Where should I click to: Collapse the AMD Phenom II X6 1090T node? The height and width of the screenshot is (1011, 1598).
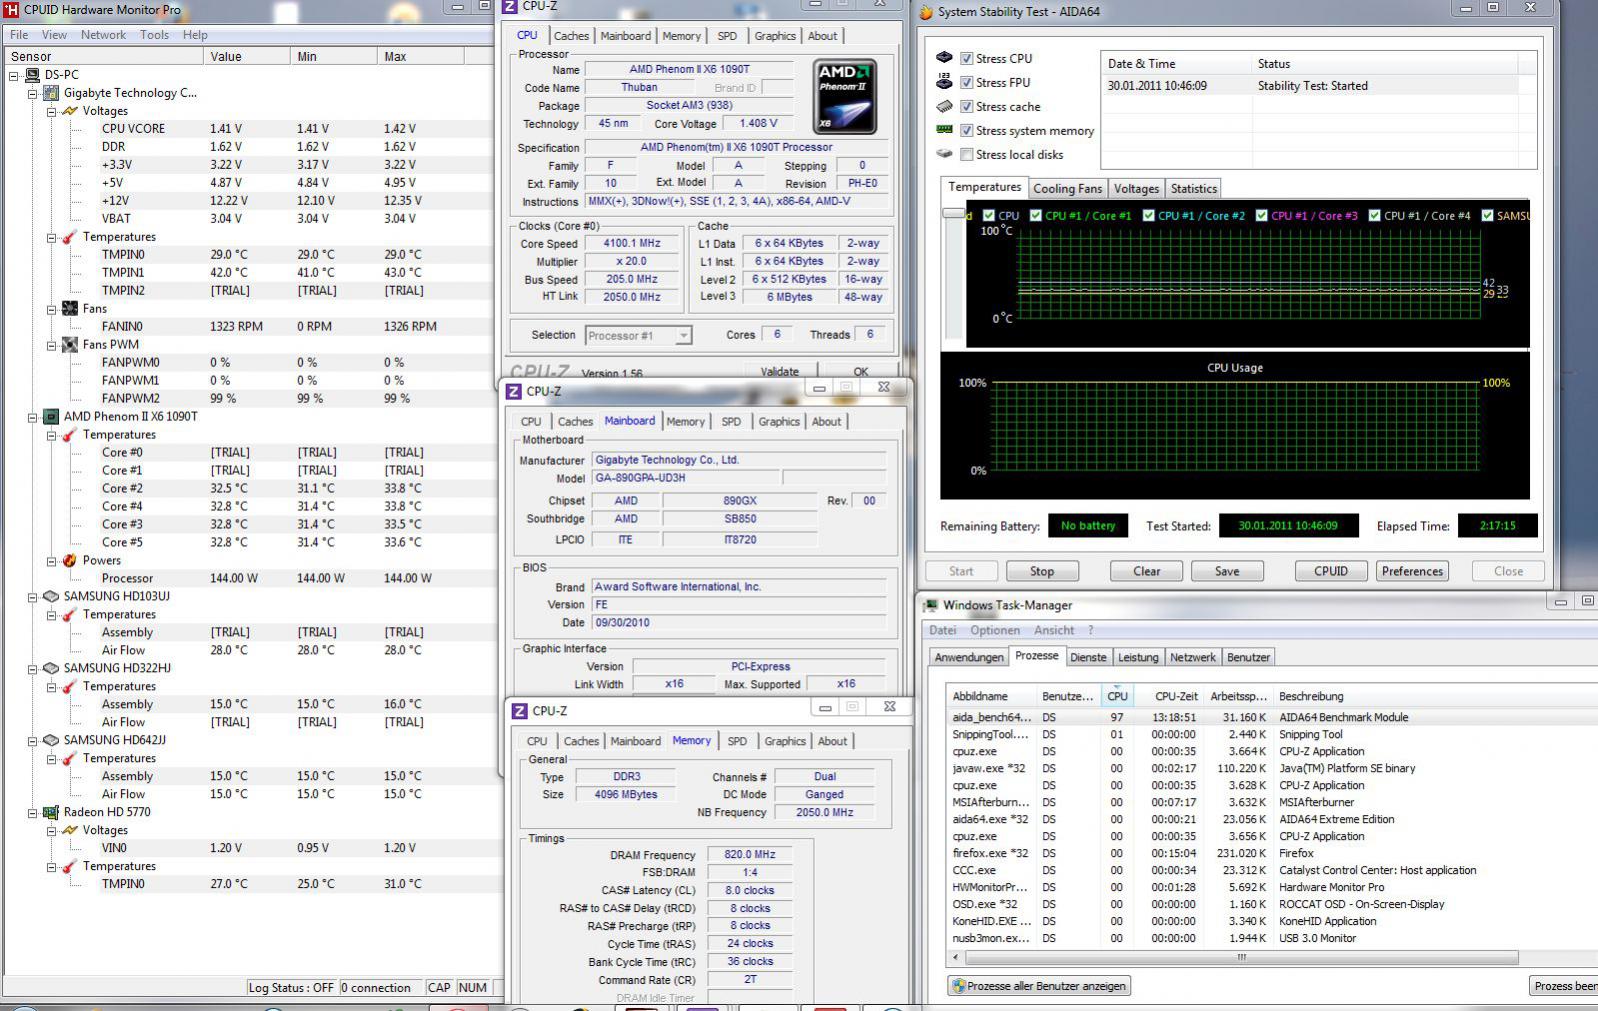tap(33, 417)
